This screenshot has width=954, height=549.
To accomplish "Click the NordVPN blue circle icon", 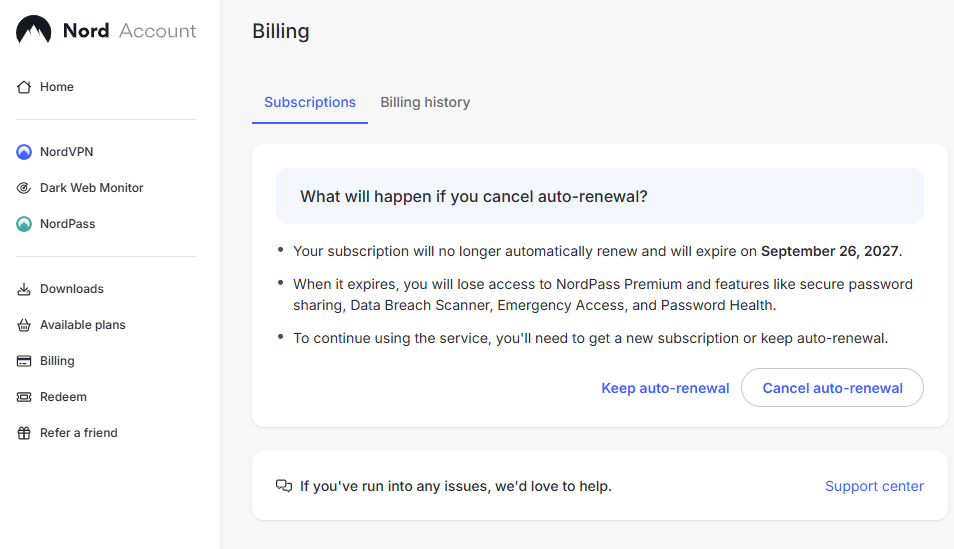I will [x=24, y=152].
